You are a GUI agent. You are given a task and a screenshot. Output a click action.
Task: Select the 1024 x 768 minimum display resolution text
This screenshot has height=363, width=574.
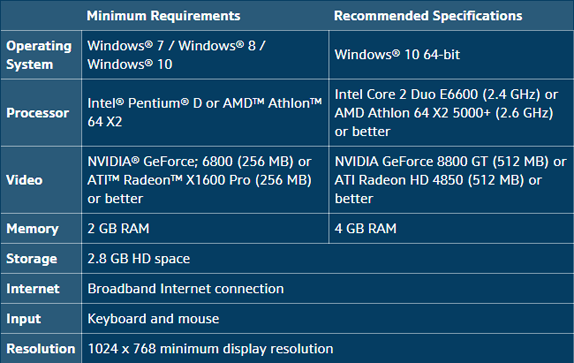click(x=210, y=349)
